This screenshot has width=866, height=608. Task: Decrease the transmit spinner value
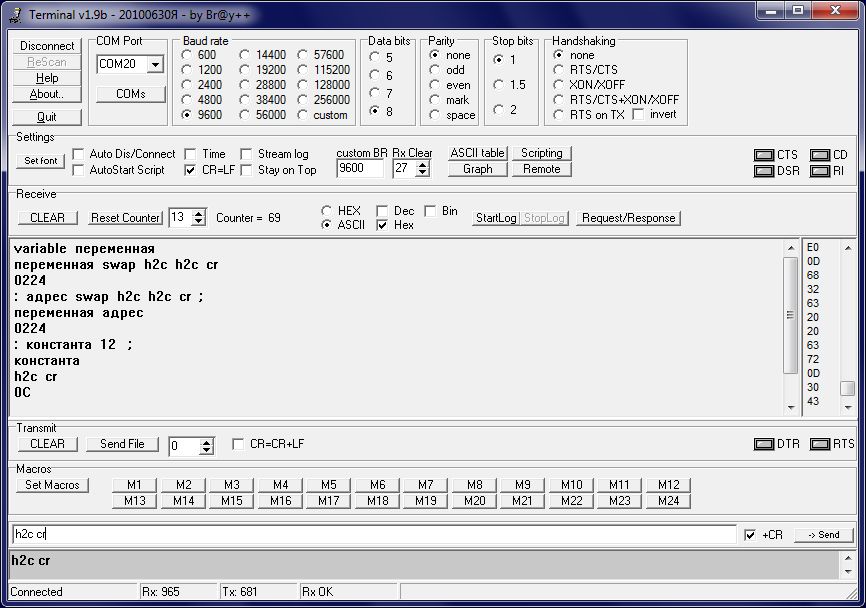[207, 450]
